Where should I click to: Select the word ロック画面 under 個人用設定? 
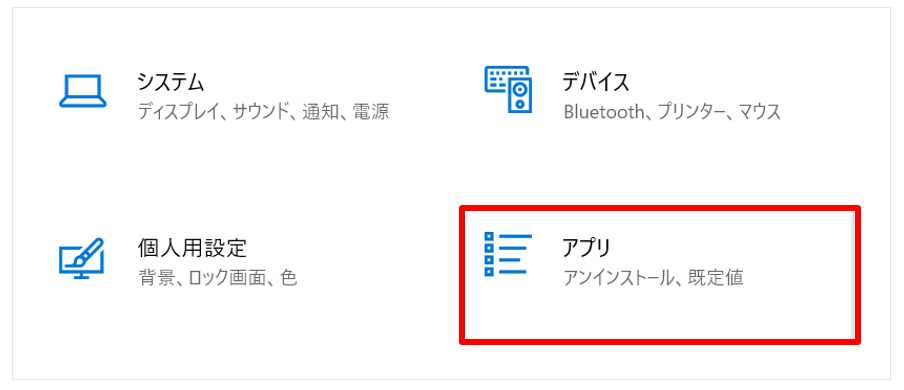[229, 278]
